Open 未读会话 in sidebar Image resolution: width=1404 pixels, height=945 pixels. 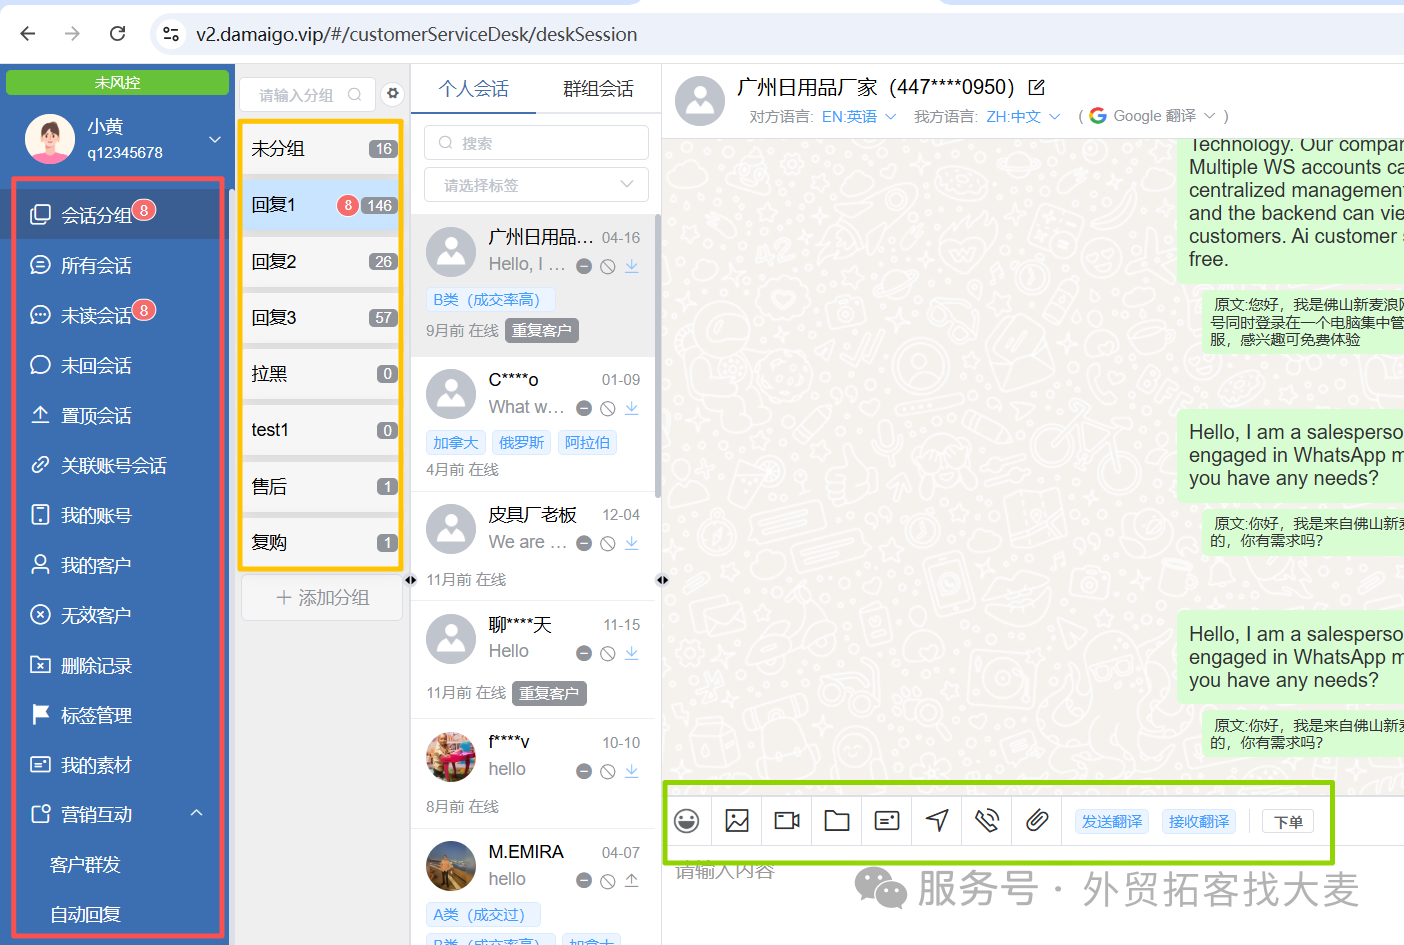click(x=118, y=315)
